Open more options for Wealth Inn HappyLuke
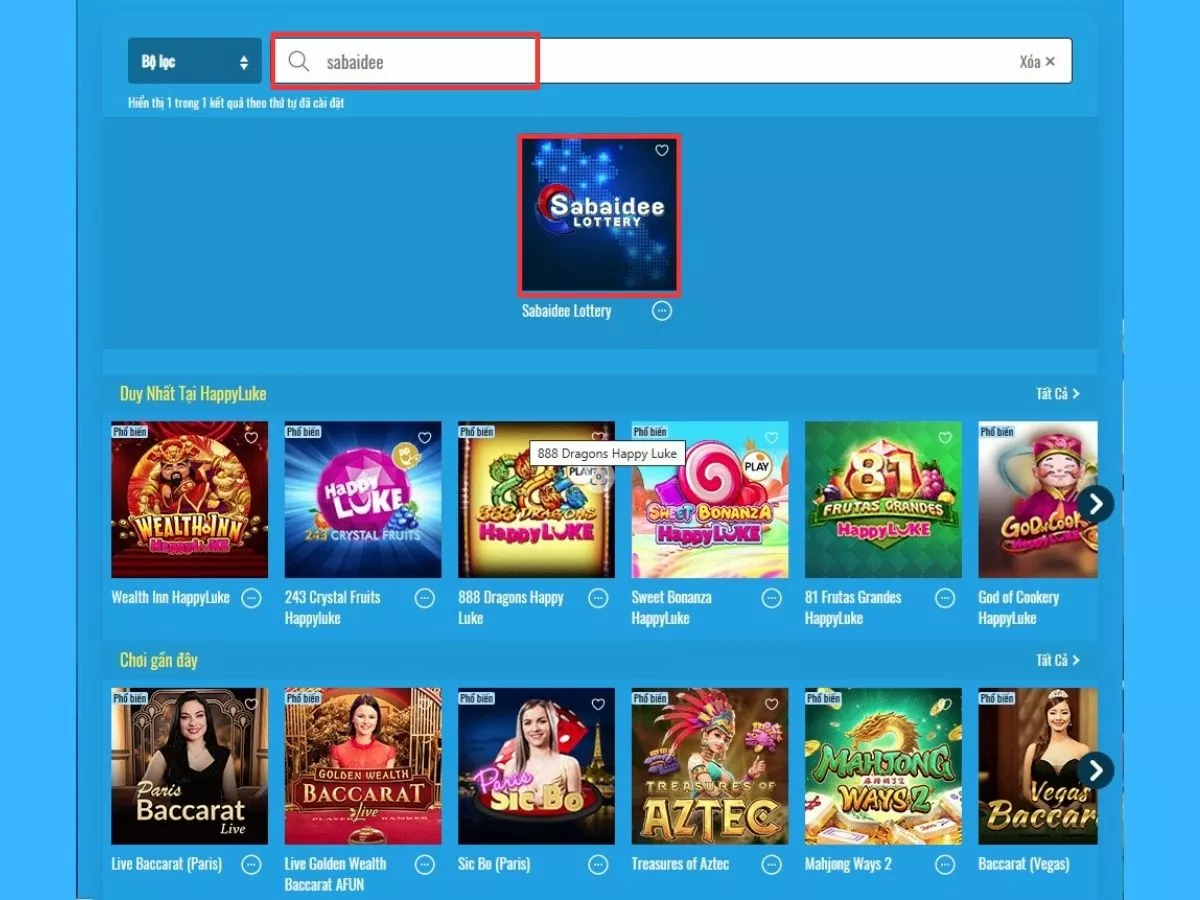This screenshot has width=1200, height=900. [x=252, y=598]
